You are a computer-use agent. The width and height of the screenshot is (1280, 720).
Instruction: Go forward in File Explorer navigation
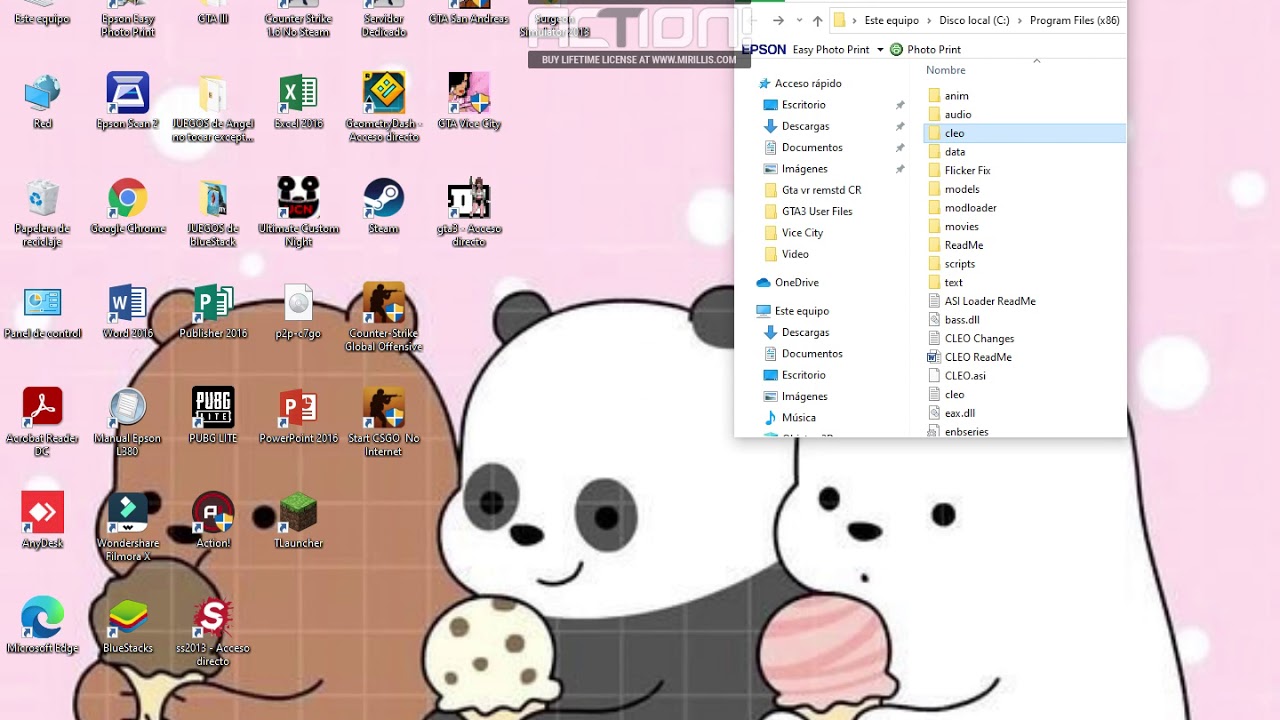[x=778, y=20]
